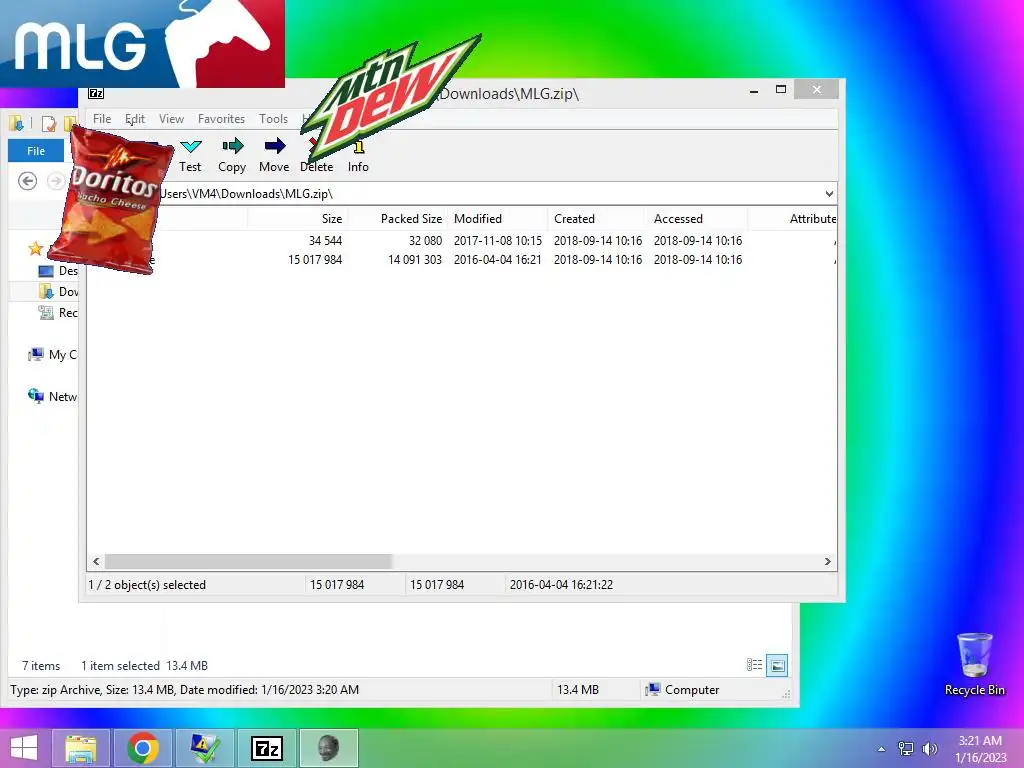Click the Copy toolbar icon in 7-Zip
1024x768 pixels.
(232, 146)
